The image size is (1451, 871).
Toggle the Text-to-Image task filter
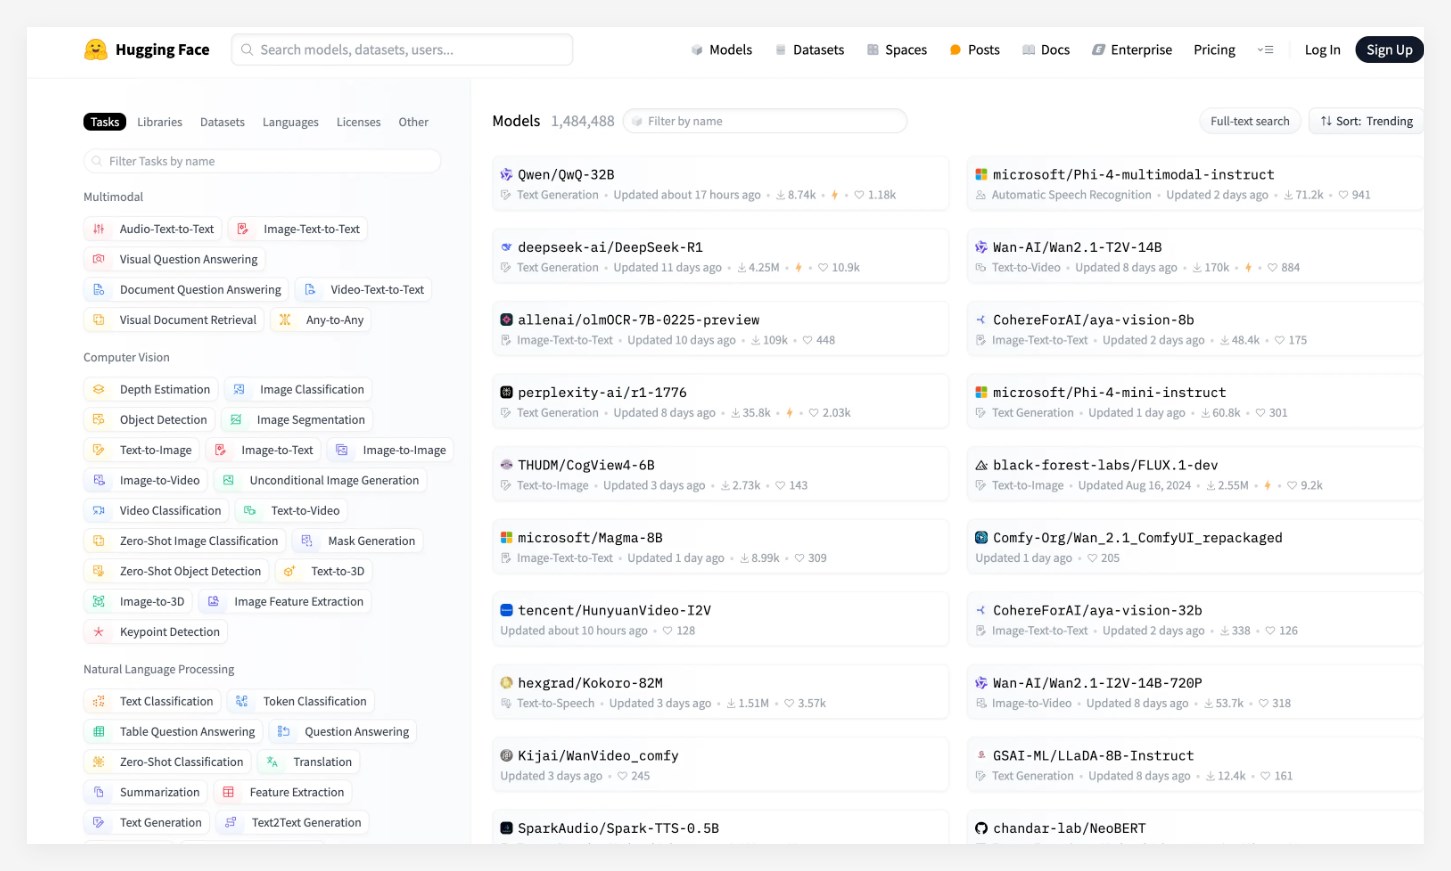click(x=142, y=450)
